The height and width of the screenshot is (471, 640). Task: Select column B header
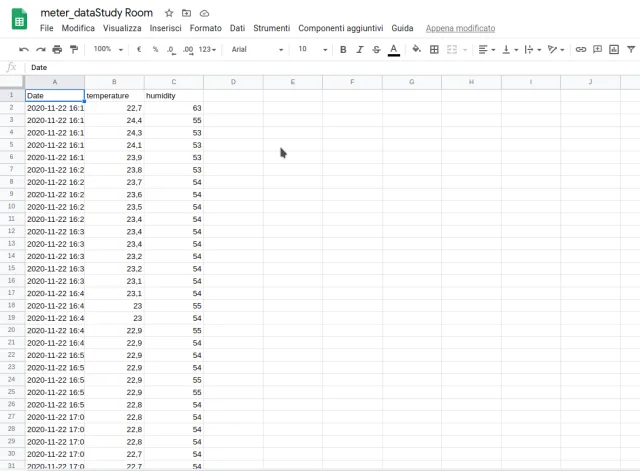tap(114, 82)
